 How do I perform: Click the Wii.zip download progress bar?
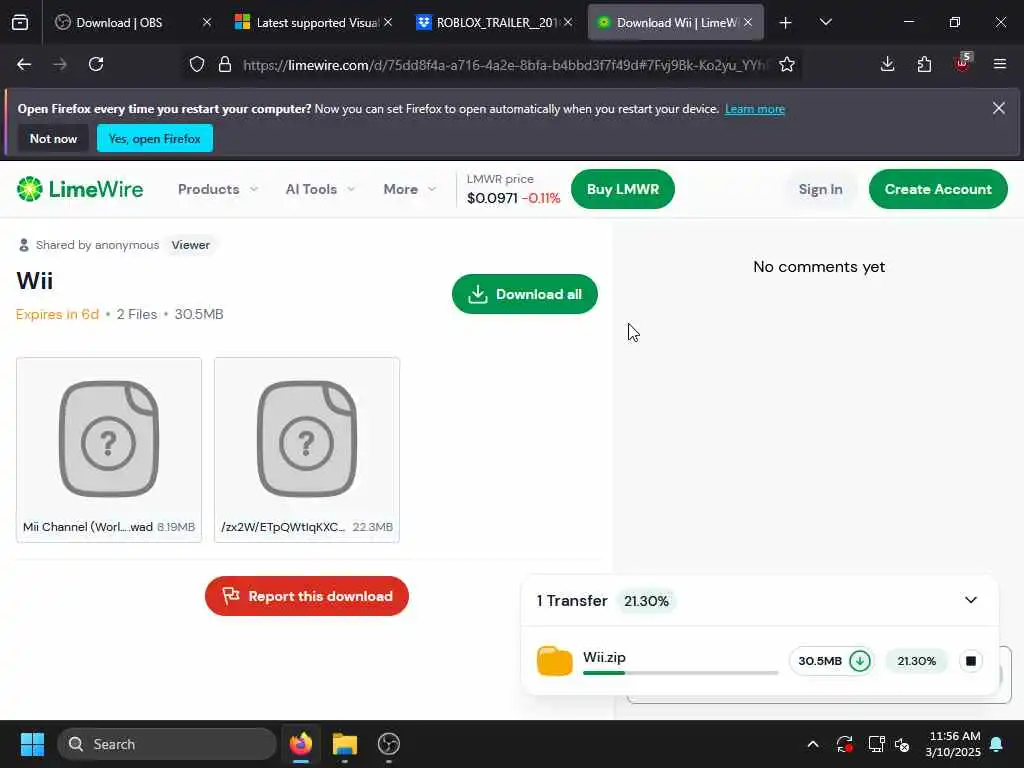click(680, 673)
